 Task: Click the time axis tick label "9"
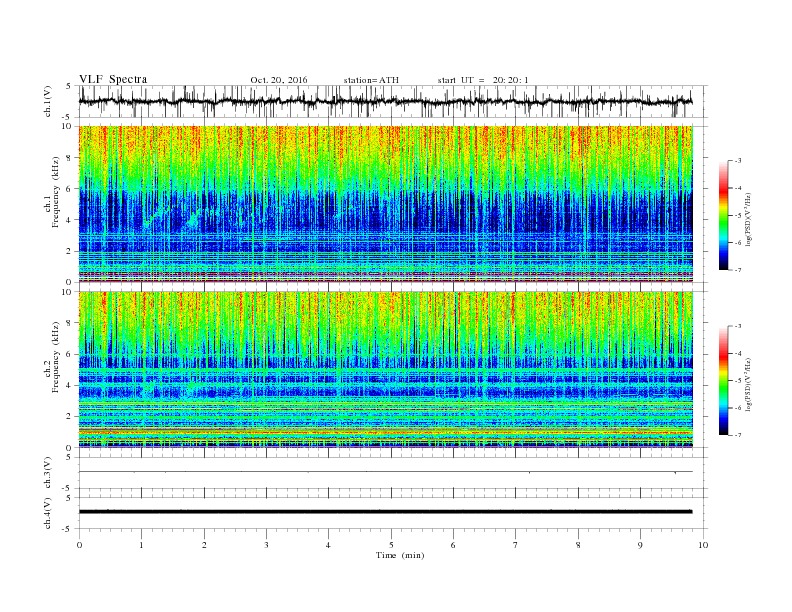point(640,545)
